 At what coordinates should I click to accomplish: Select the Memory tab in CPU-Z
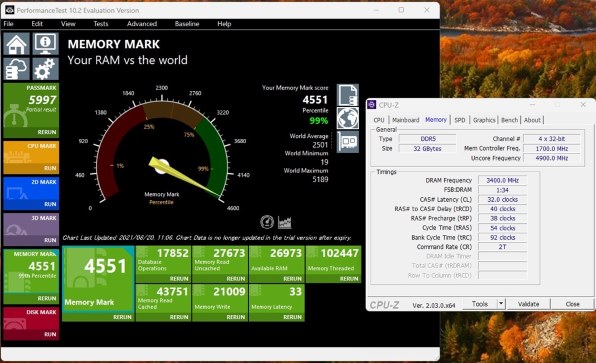pyautogui.click(x=436, y=119)
